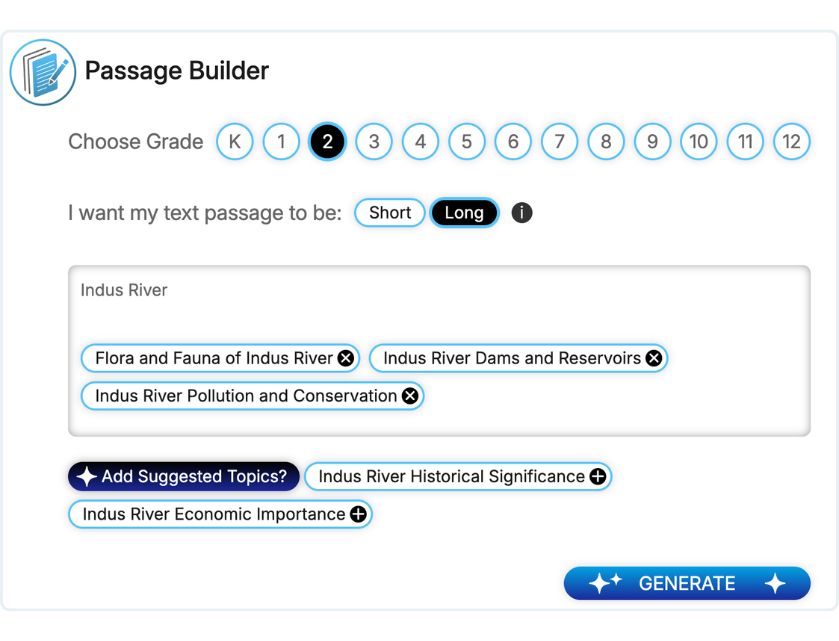Choose grade 3
The image size is (839, 641).
tap(374, 142)
